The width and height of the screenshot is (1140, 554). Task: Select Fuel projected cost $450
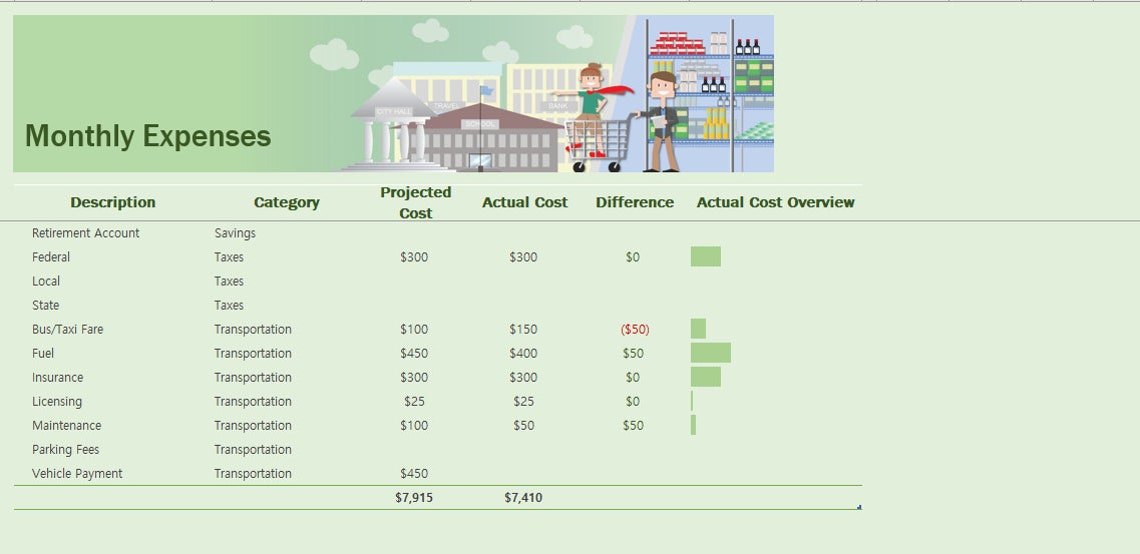coord(414,353)
